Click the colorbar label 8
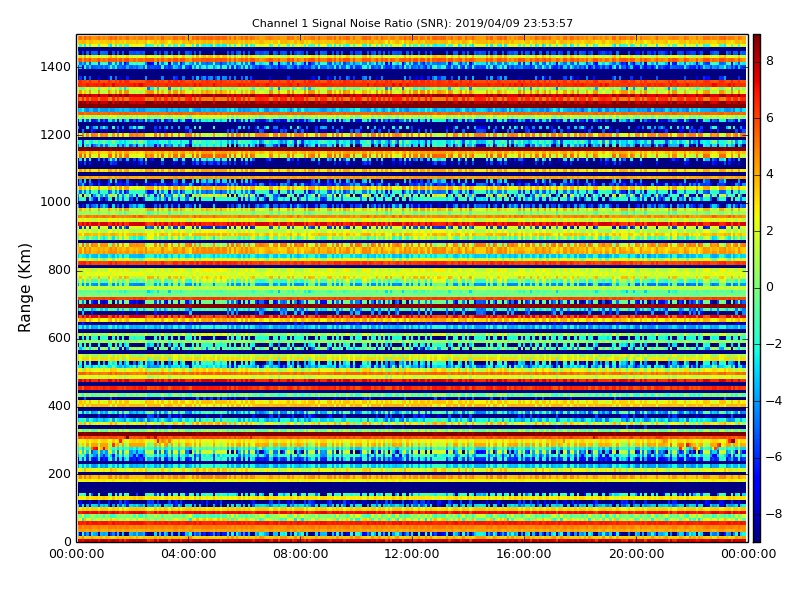 point(770,61)
